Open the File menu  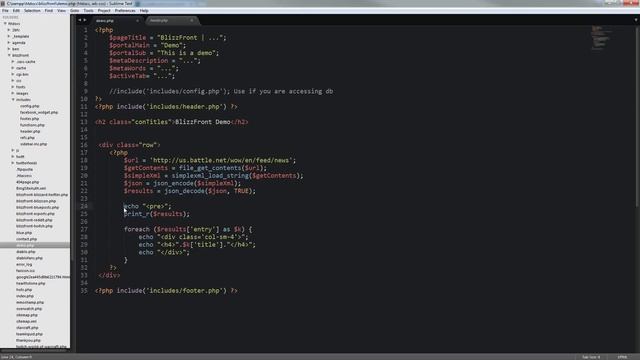[5, 11]
